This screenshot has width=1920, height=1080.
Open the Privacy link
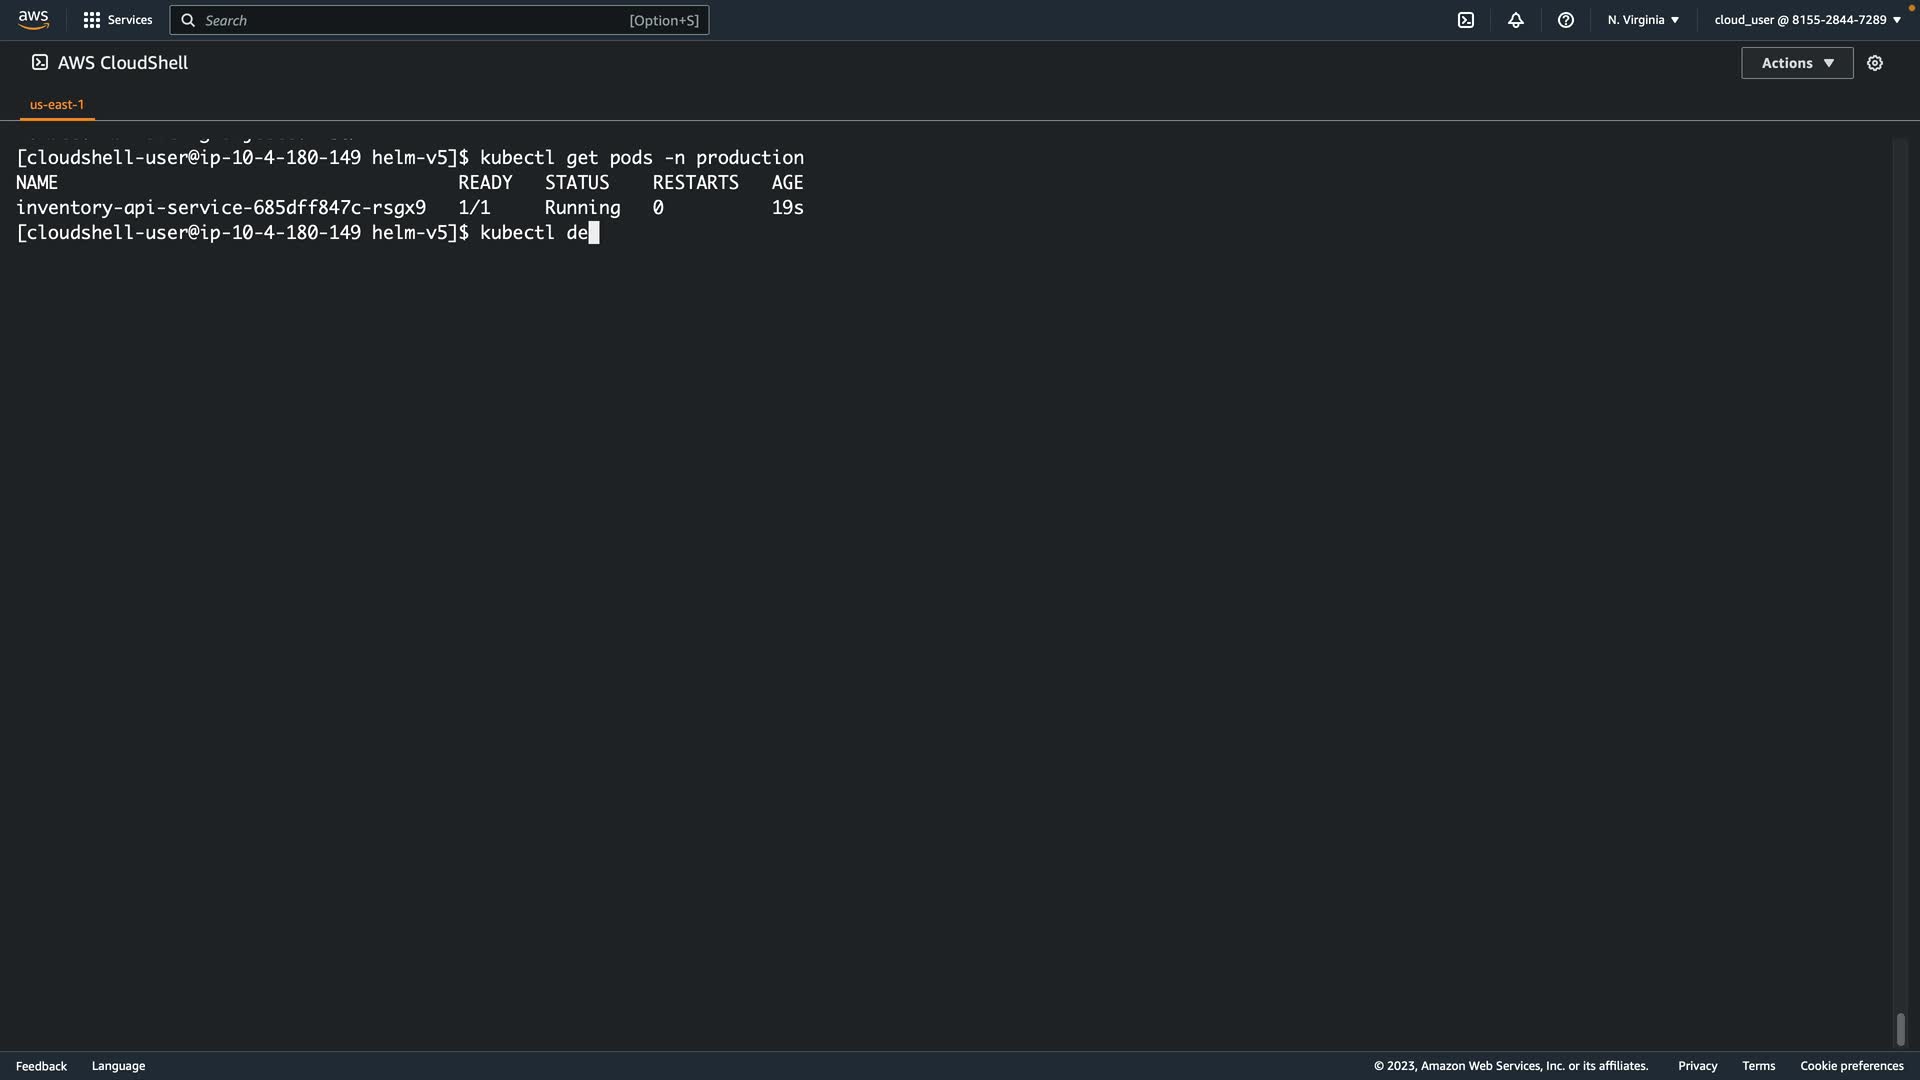click(x=1697, y=1066)
